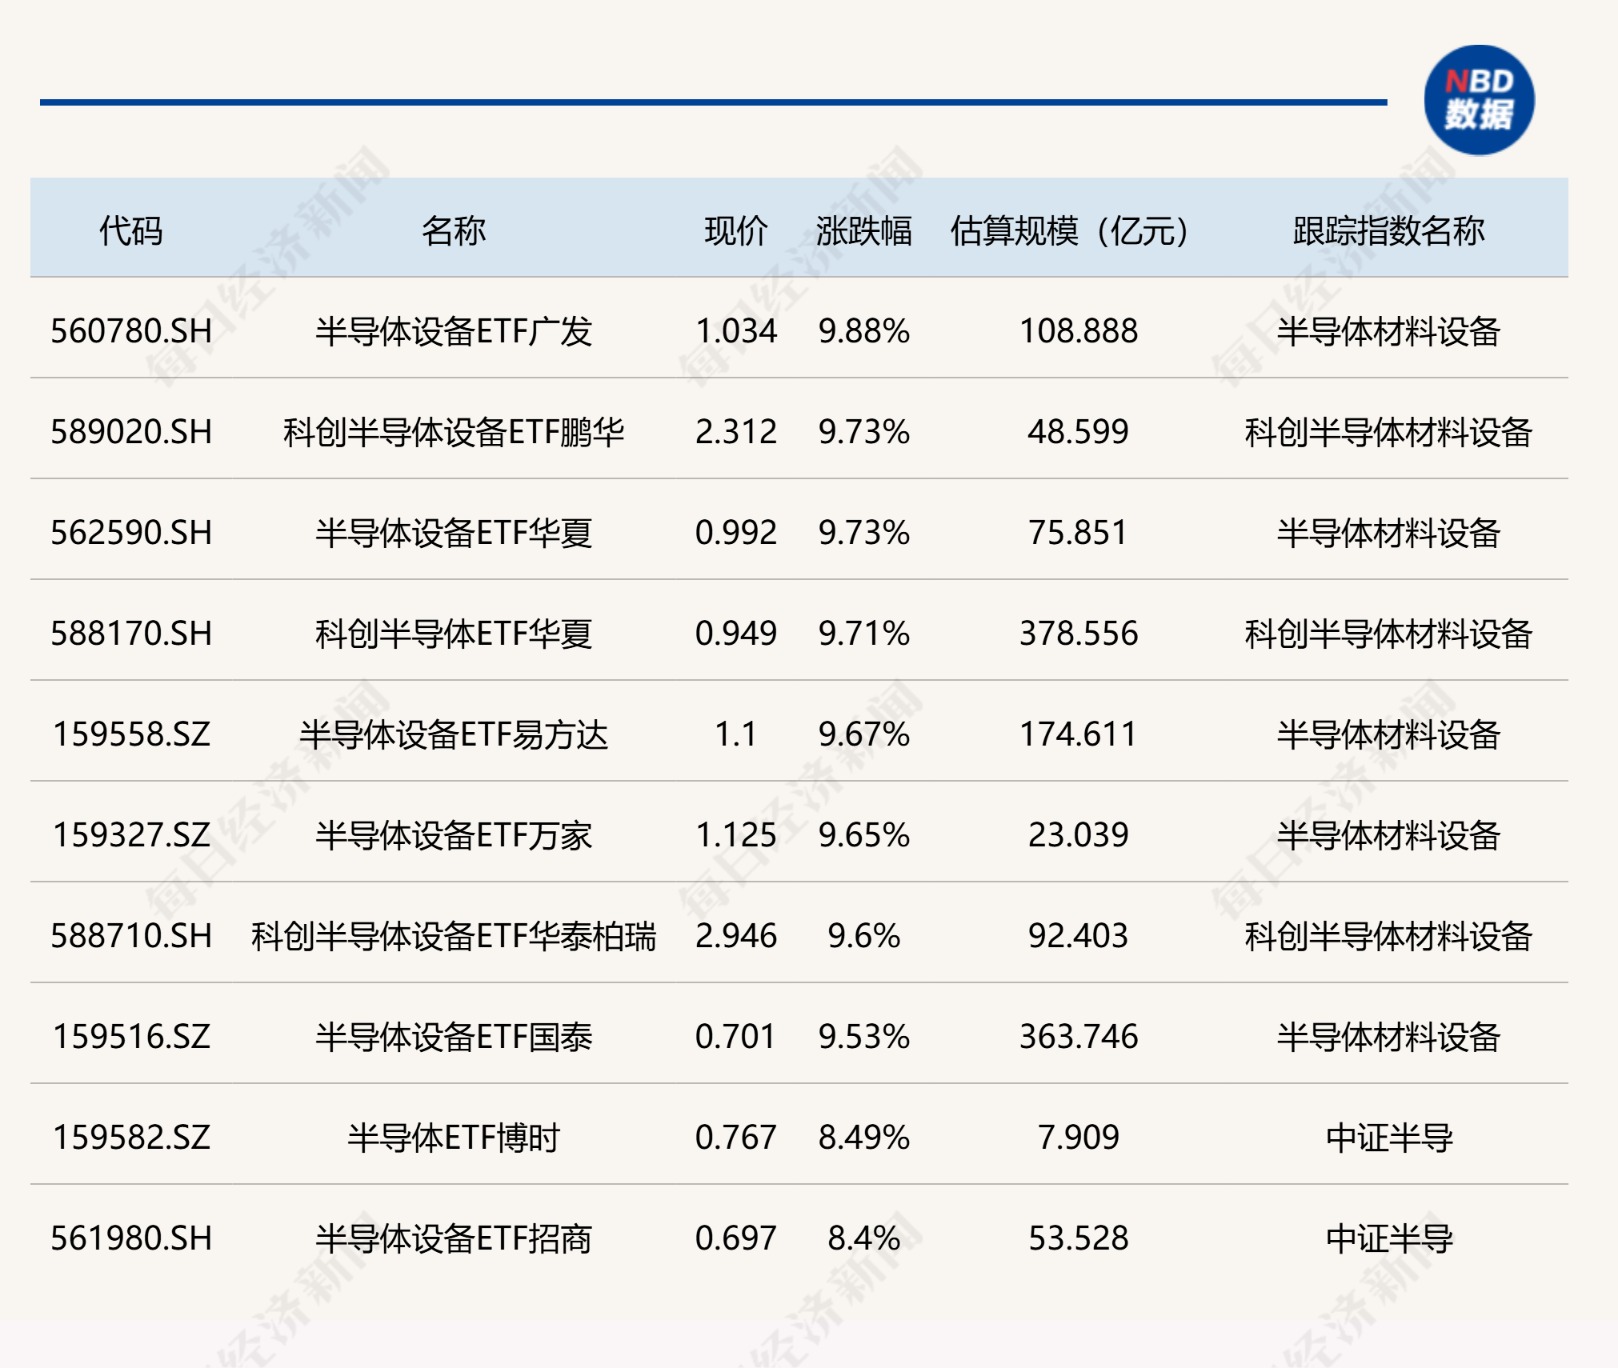Image resolution: width=1618 pixels, height=1368 pixels.
Task: Click the 名称 column header
Action: tap(453, 231)
